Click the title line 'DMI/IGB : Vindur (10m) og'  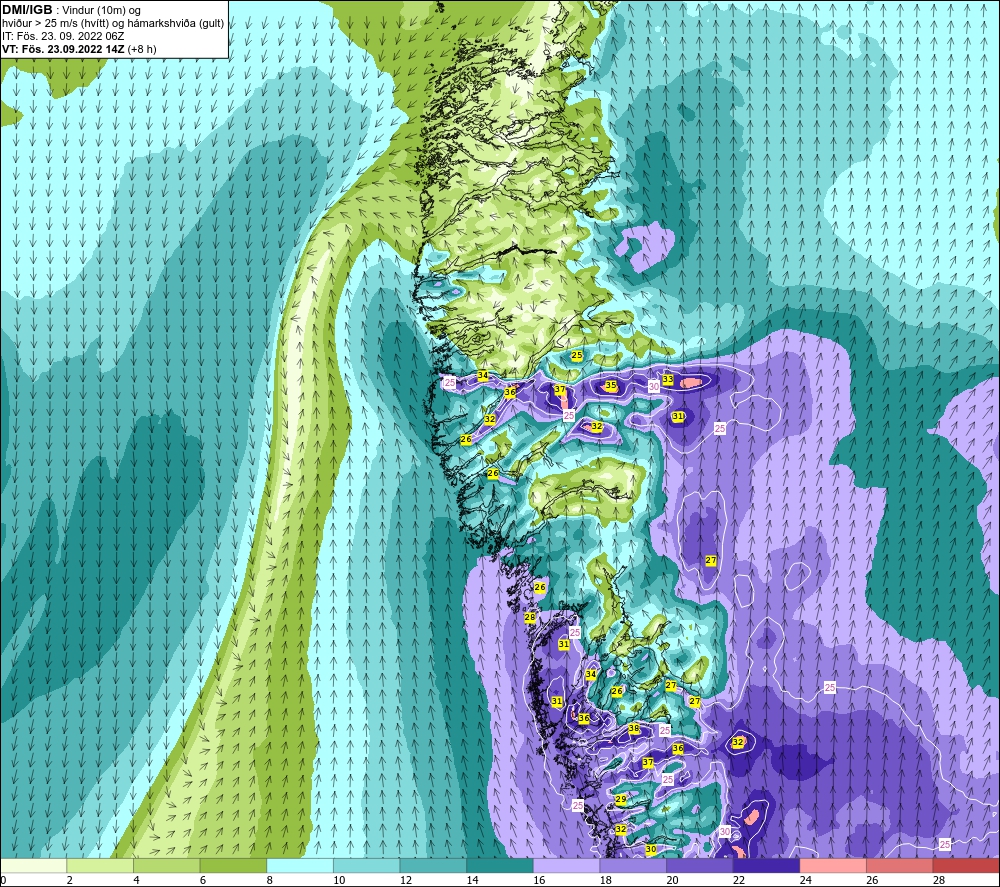click(x=72, y=10)
